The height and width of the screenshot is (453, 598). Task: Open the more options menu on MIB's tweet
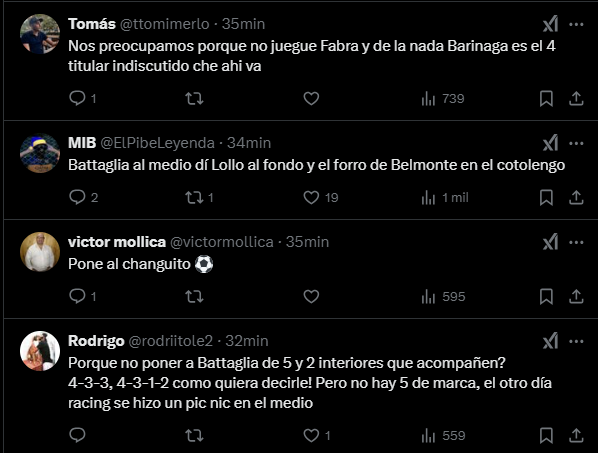[x=576, y=143]
